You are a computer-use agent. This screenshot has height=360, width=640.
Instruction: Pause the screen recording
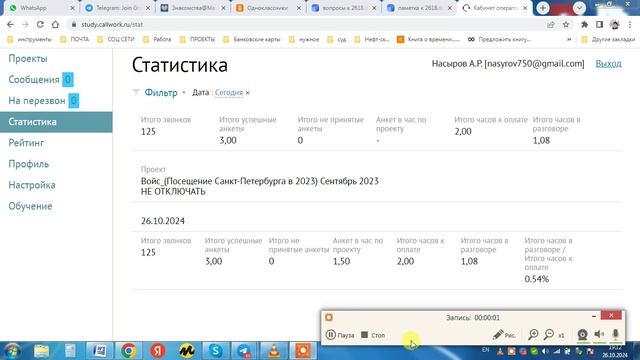(x=340, y=335)
